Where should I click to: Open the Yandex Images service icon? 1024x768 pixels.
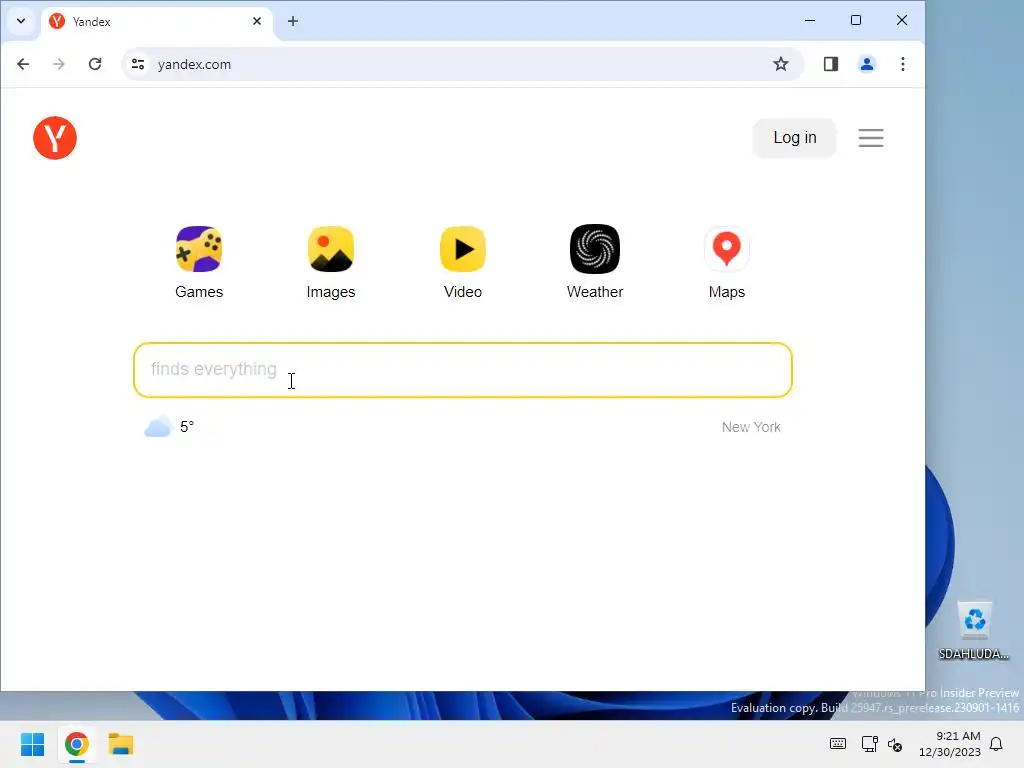(331, 249)
